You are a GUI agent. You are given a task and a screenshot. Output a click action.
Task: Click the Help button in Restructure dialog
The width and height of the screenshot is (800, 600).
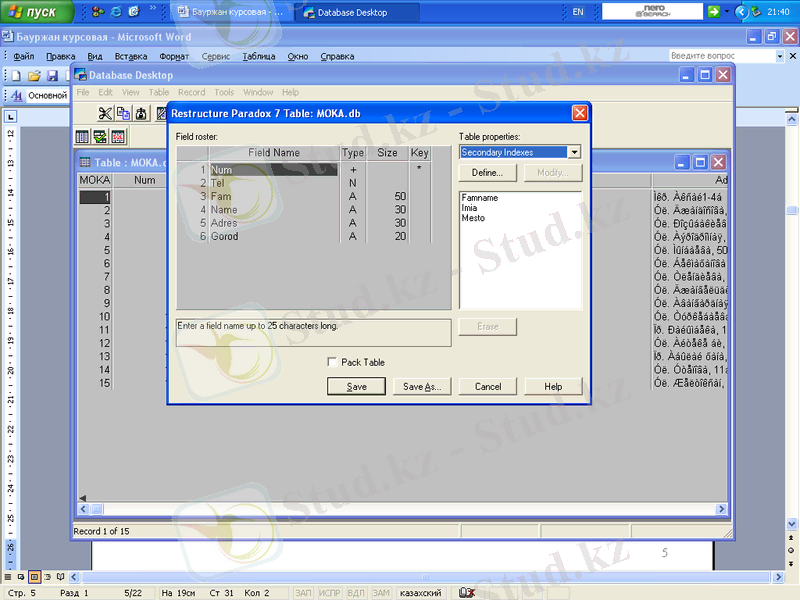tap(553, 386)
